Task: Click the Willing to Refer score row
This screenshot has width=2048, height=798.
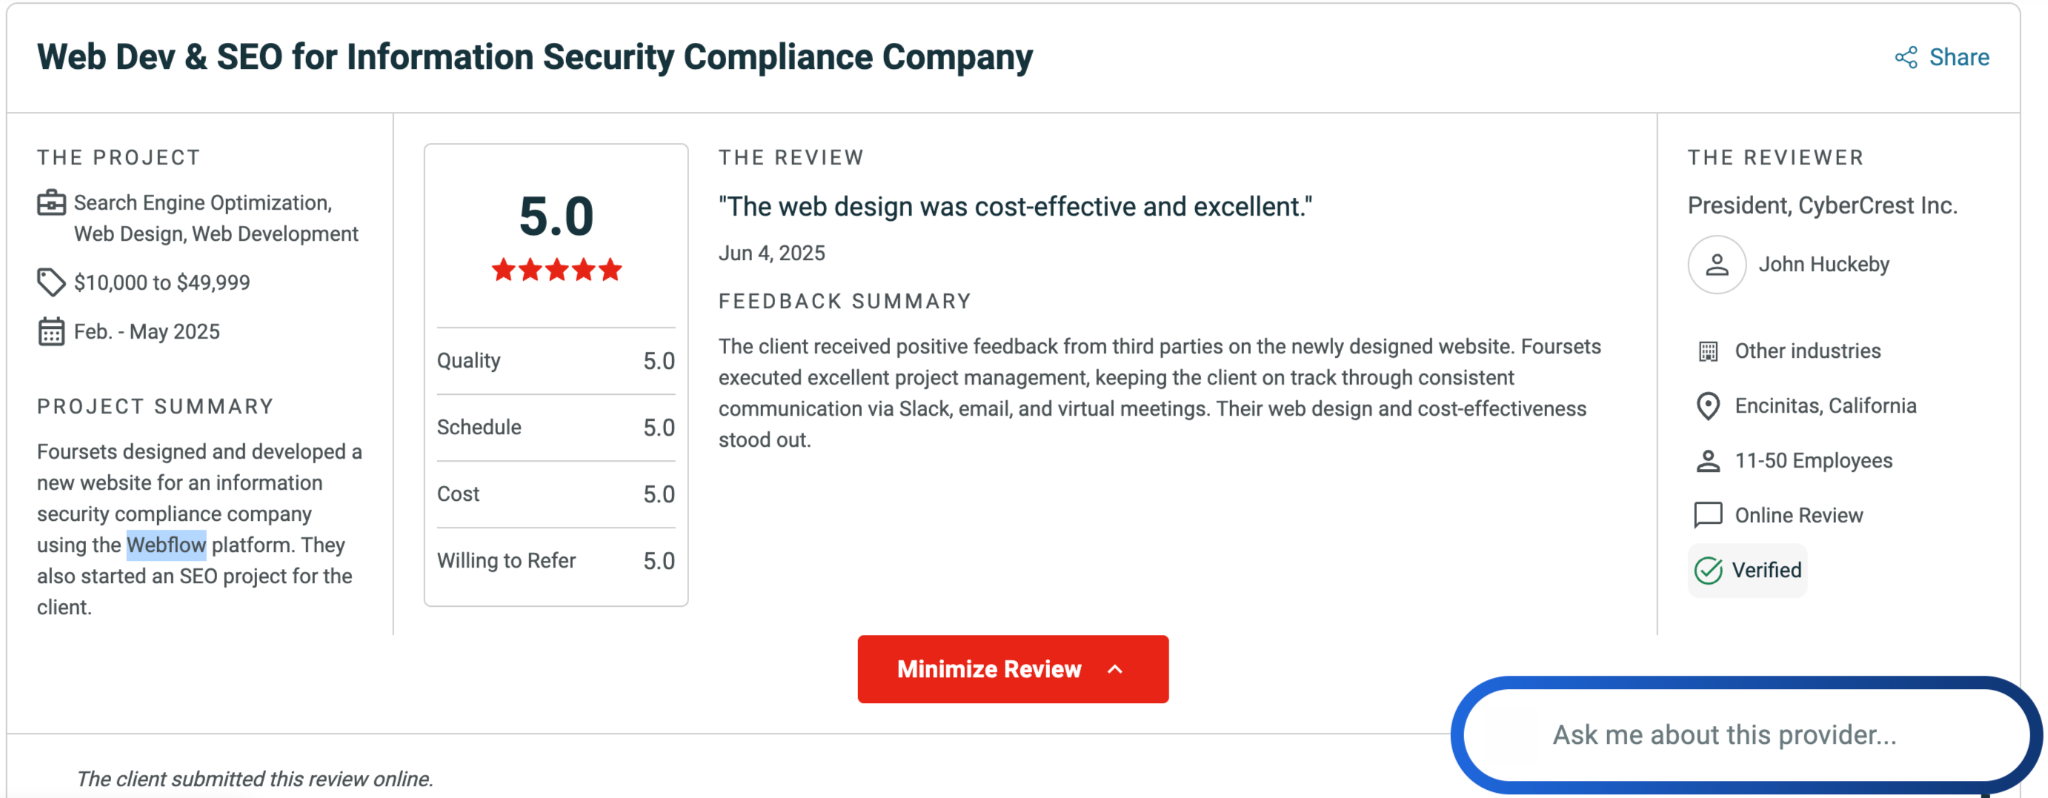Action: [556, 561]
